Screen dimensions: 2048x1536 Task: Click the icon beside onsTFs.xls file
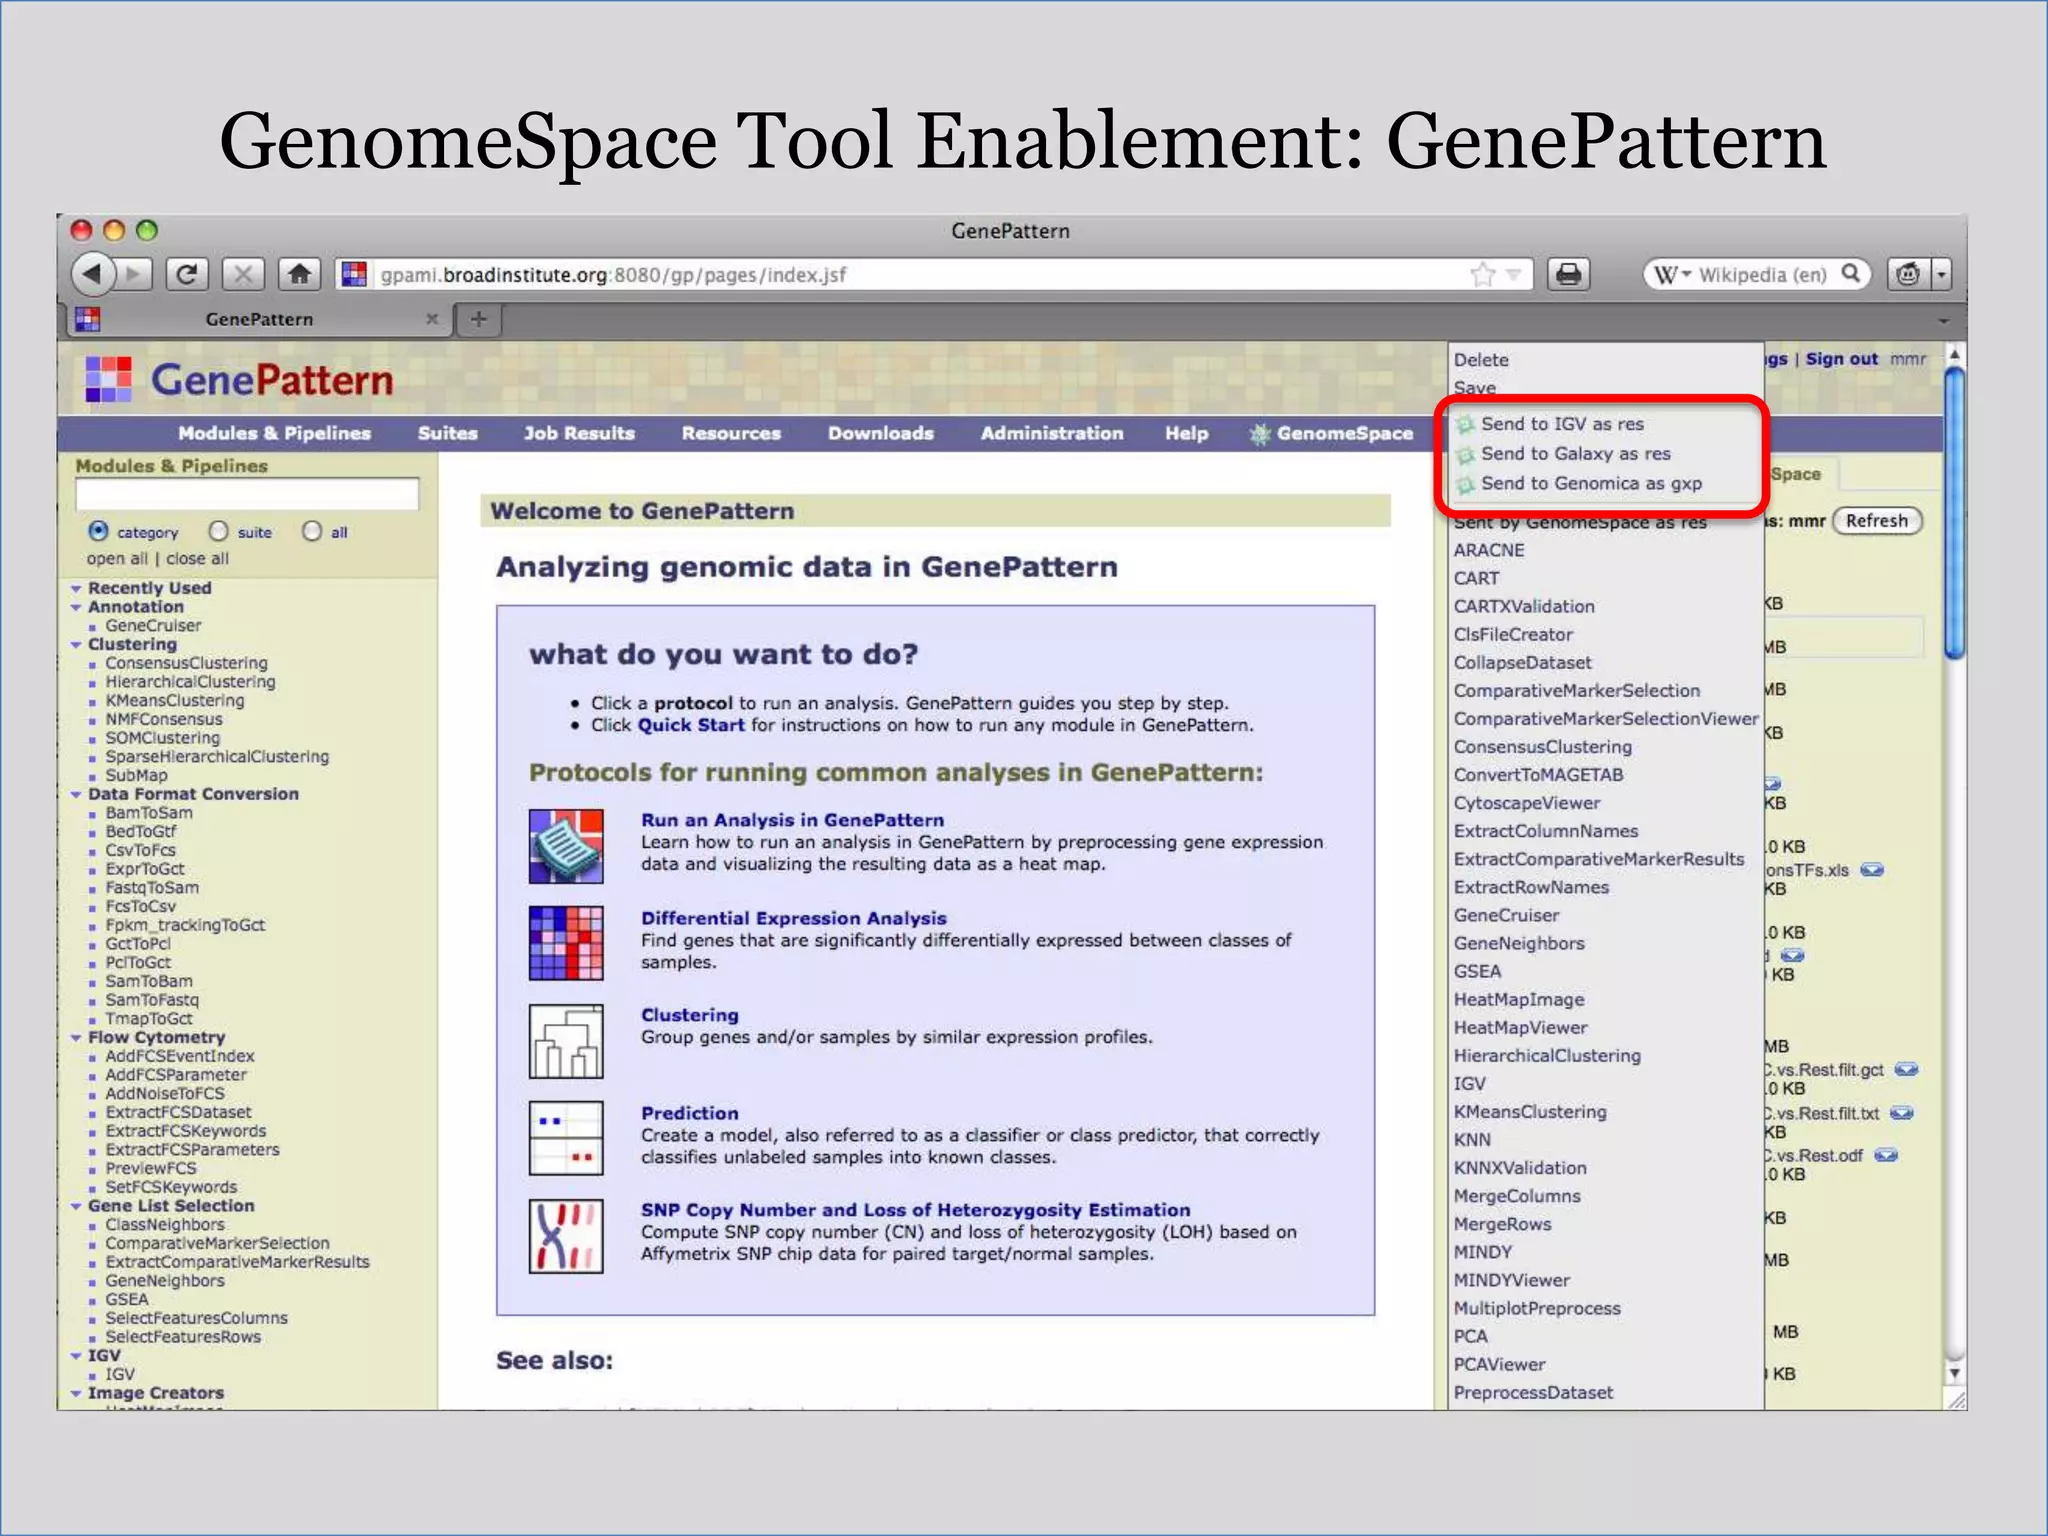[1872, 870]
